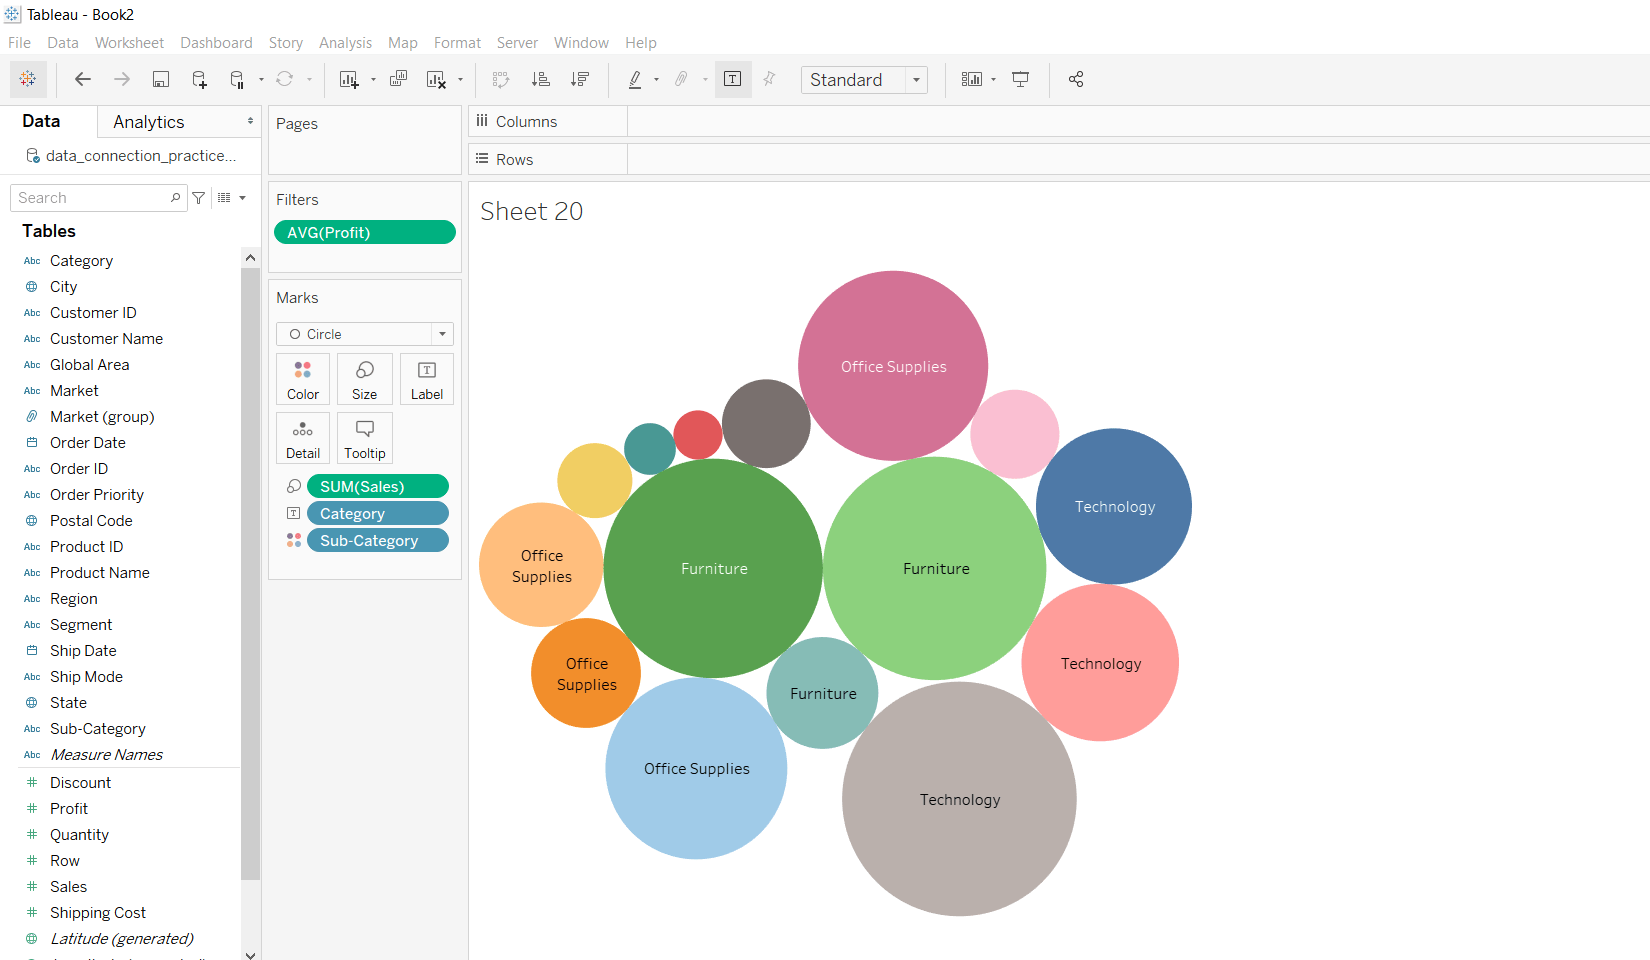Select the data_connection_practice data source
1650x960 pixels.
point(131,156)
